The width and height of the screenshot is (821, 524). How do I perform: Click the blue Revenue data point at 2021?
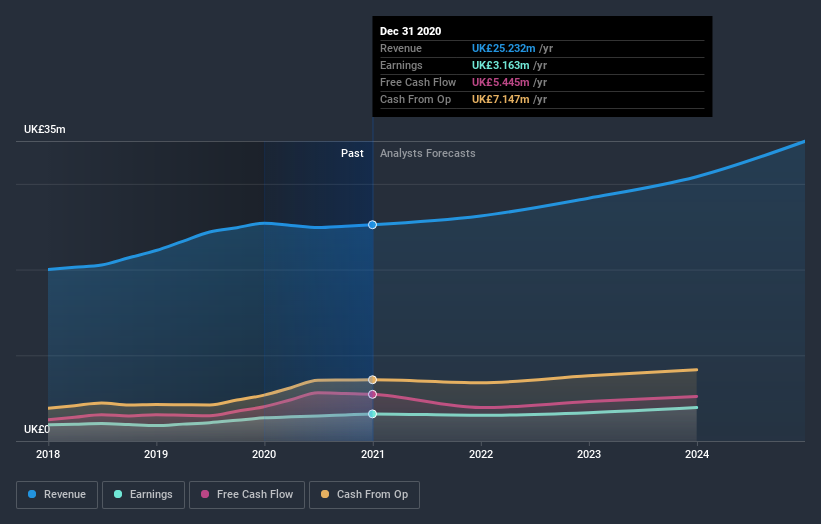point(372,225)
